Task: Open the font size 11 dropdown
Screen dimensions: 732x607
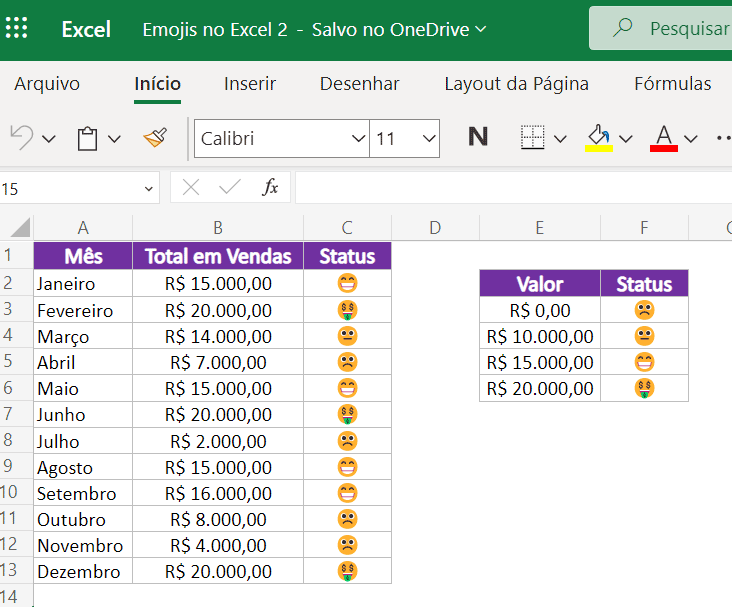Action: point(429,139)
